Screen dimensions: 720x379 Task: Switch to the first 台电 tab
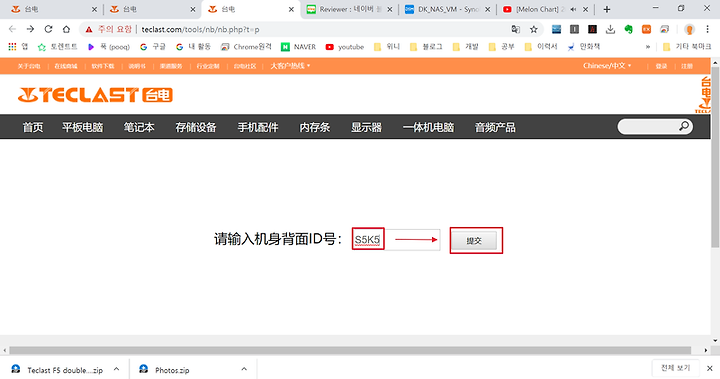coord(54,9)
